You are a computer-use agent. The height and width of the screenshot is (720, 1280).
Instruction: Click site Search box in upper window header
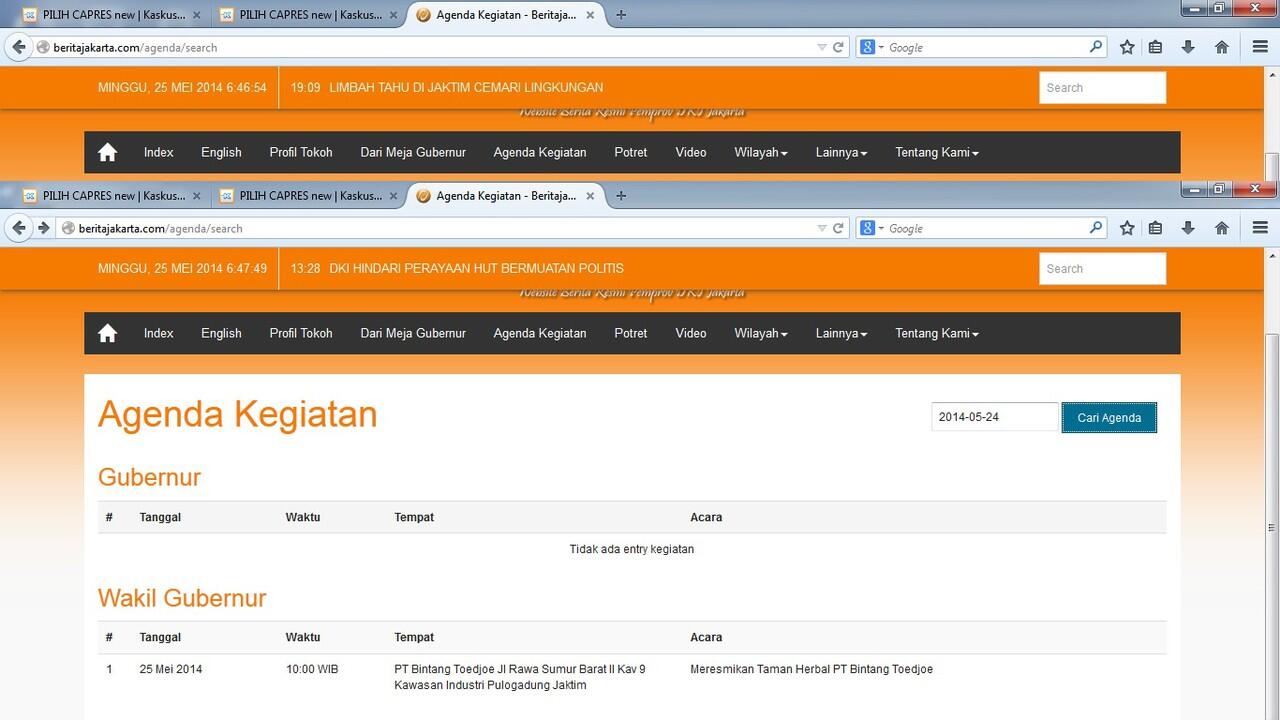(x=1102, y=87)
